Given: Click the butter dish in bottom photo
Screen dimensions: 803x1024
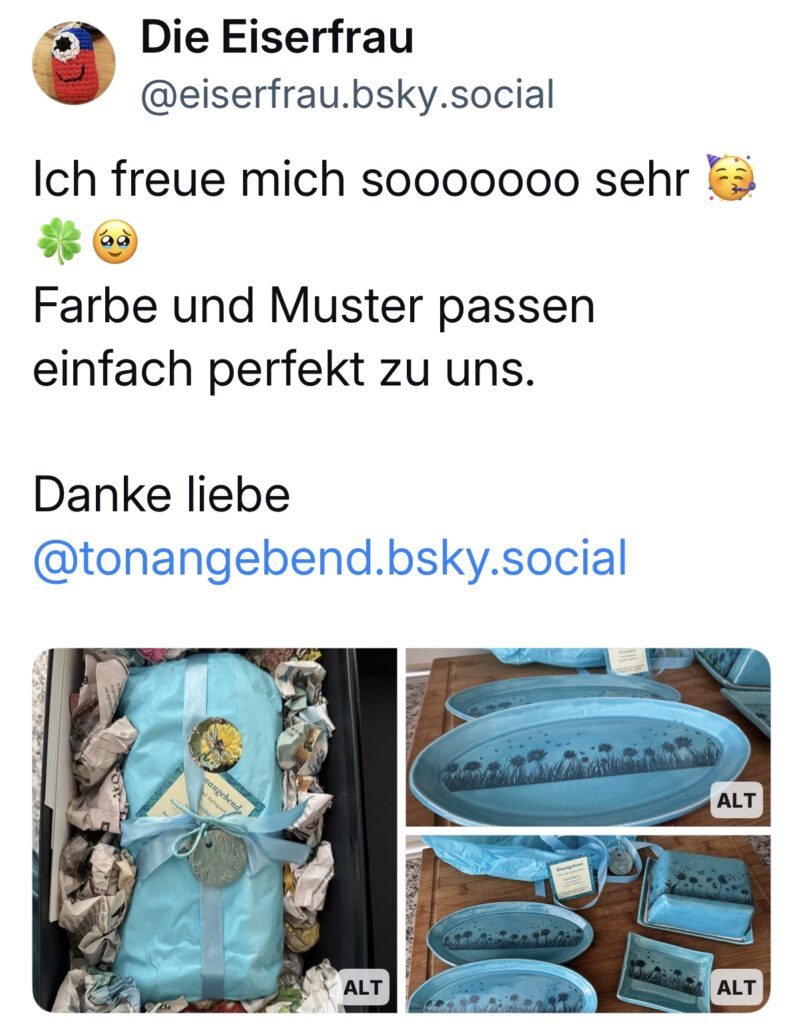Looking at the screenshot, I should coord(699,895).
